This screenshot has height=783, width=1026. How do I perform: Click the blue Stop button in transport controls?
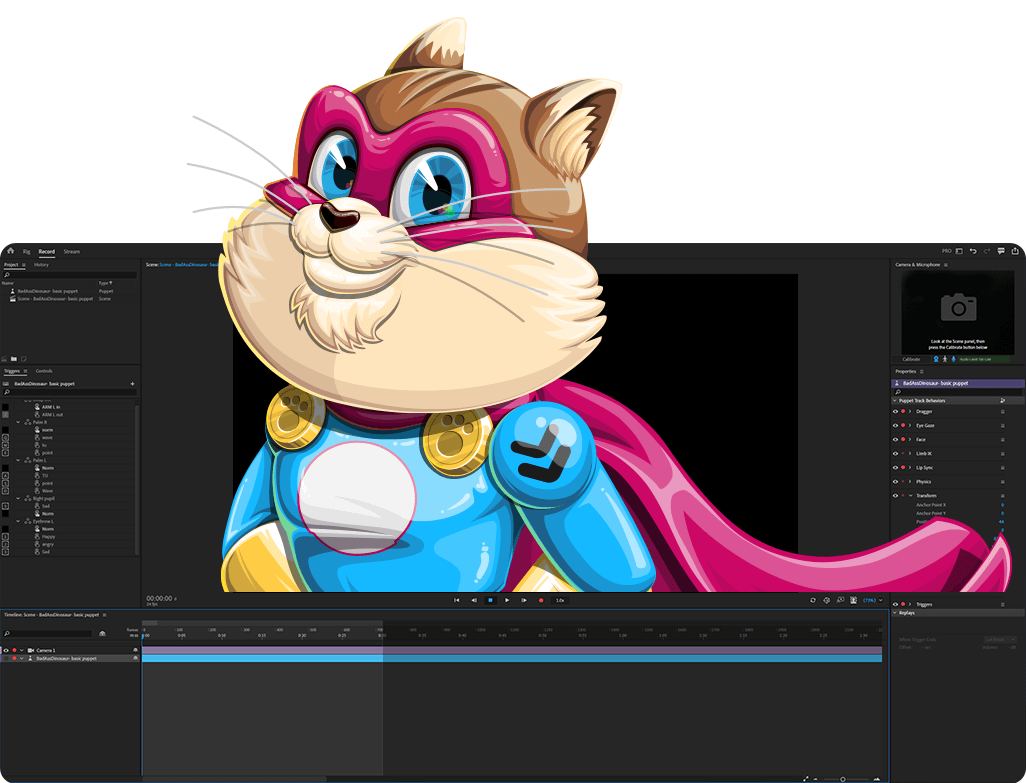(x=490, y=600)
